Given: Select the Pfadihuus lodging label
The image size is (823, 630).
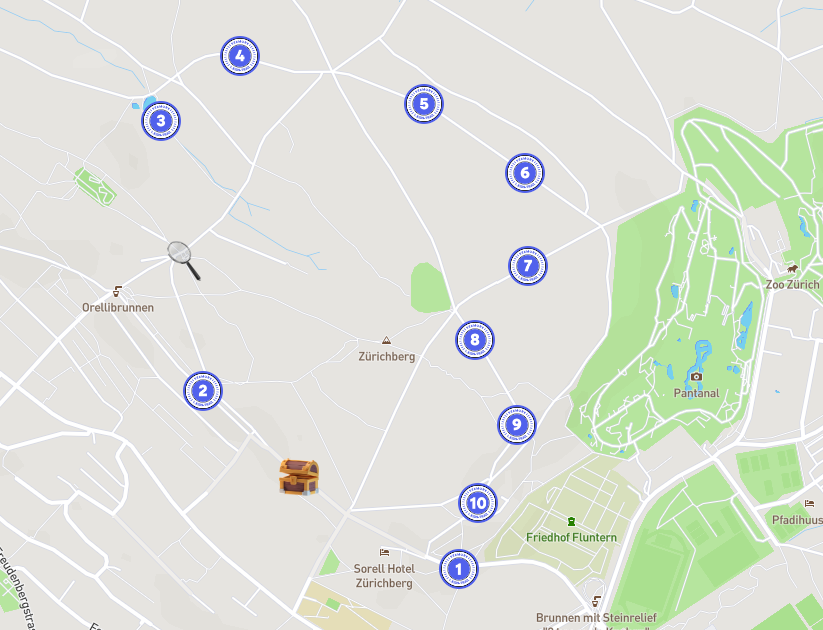Looking at the screenshot, I should [797, 520].
